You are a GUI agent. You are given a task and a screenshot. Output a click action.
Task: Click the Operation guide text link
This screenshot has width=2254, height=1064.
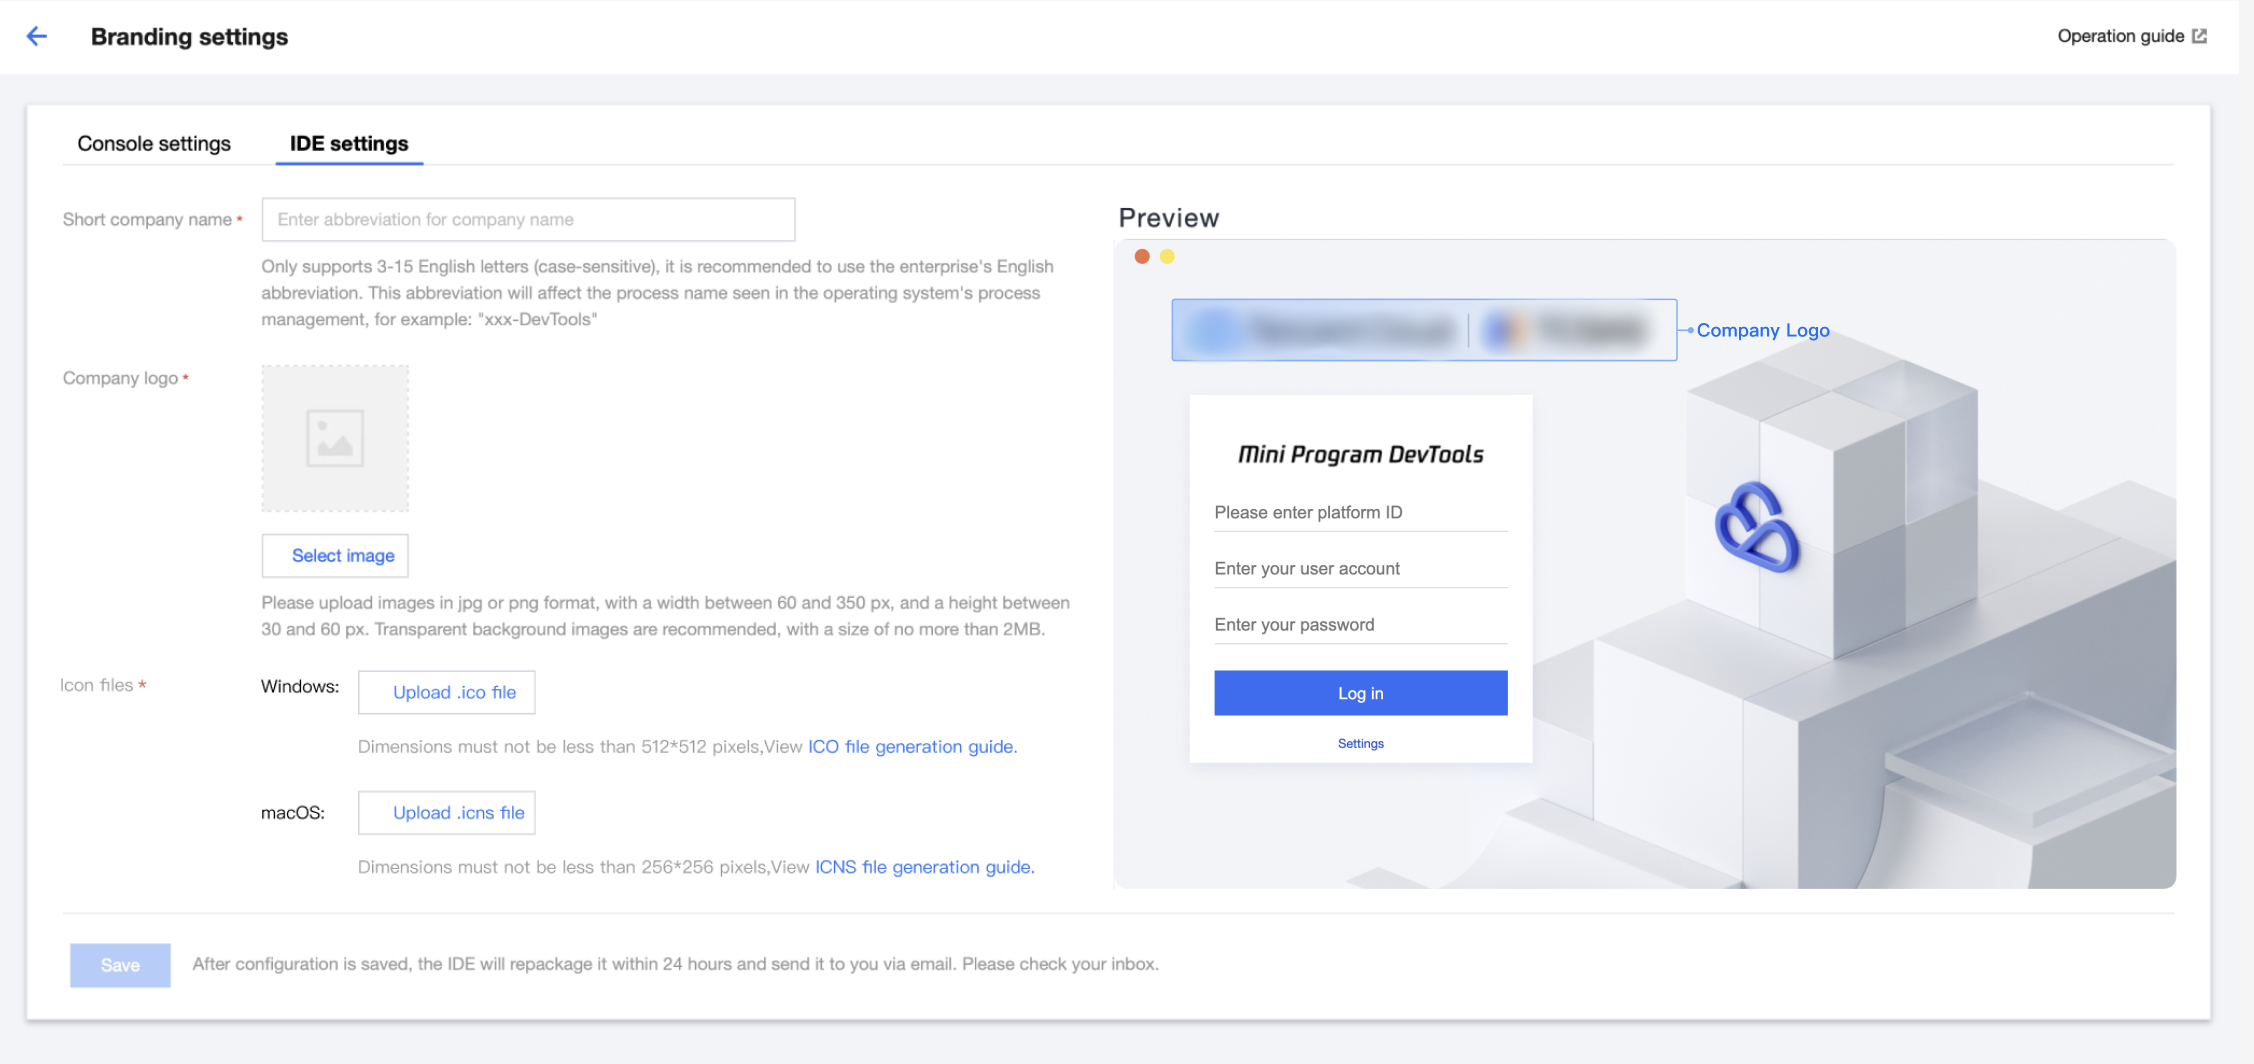[x=2120, y=36]
